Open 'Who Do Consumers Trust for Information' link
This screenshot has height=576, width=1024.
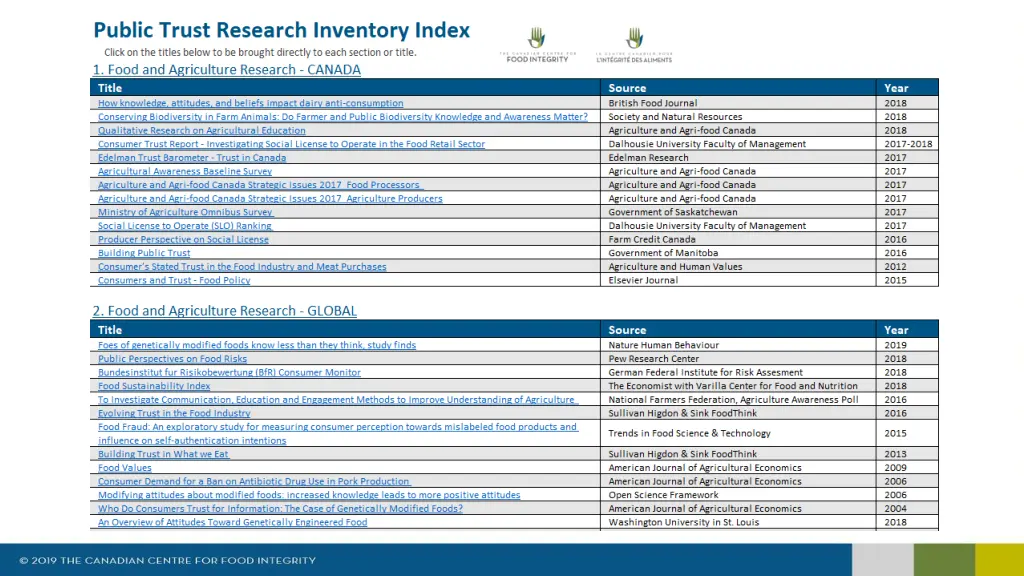pyautogui.click(x=280, y=509)
